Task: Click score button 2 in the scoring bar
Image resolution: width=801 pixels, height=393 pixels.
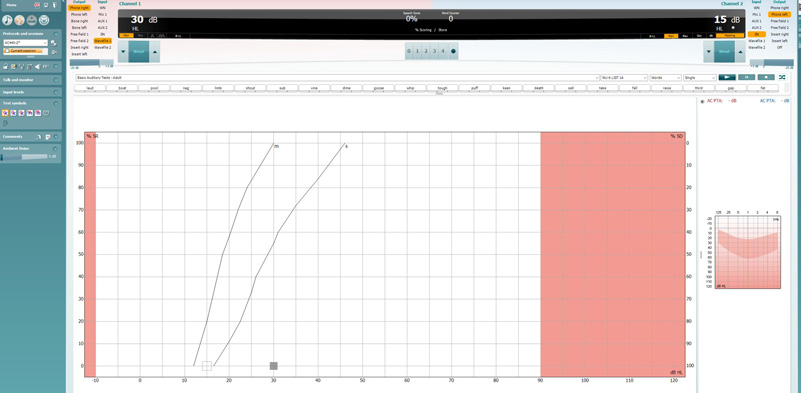Action: click(426, 52)
